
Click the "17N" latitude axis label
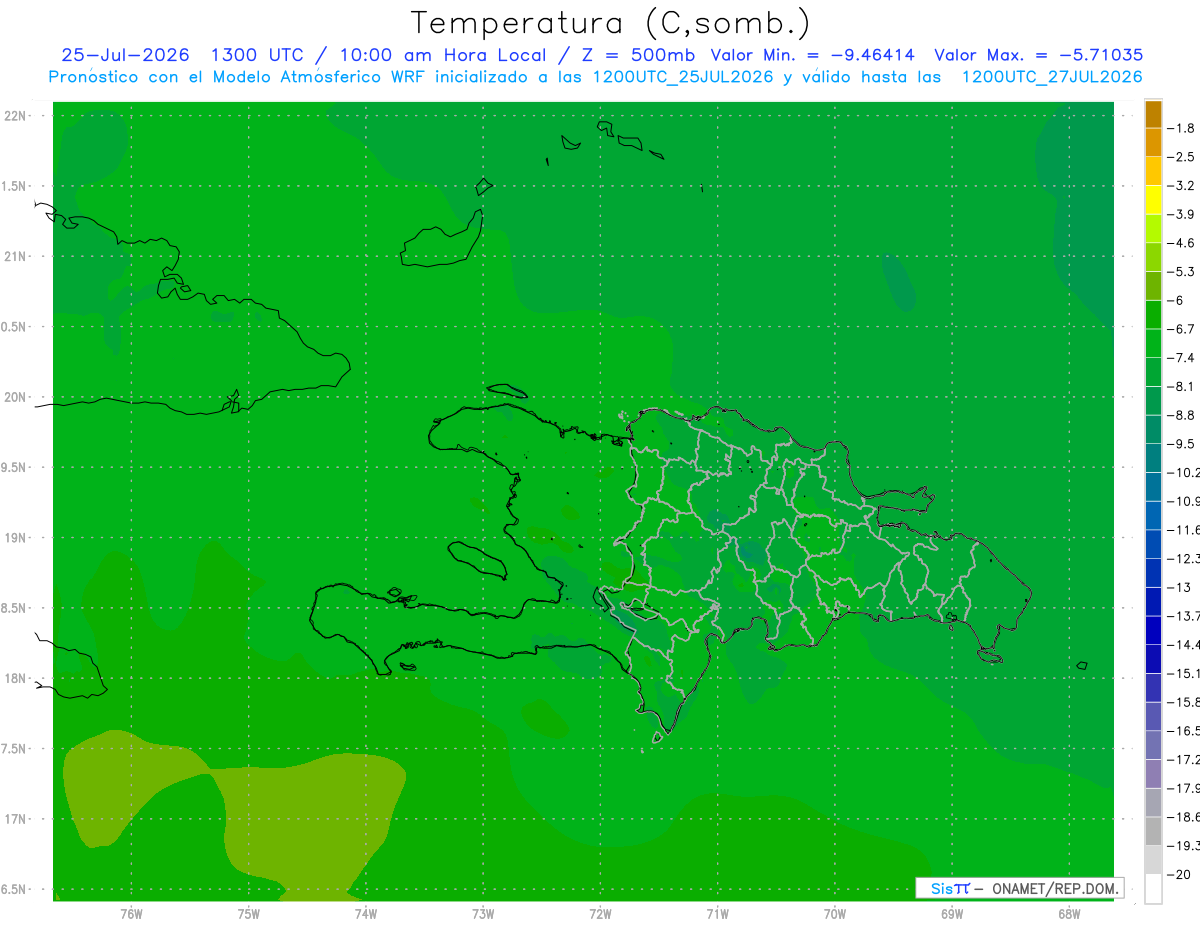(14, 819)
